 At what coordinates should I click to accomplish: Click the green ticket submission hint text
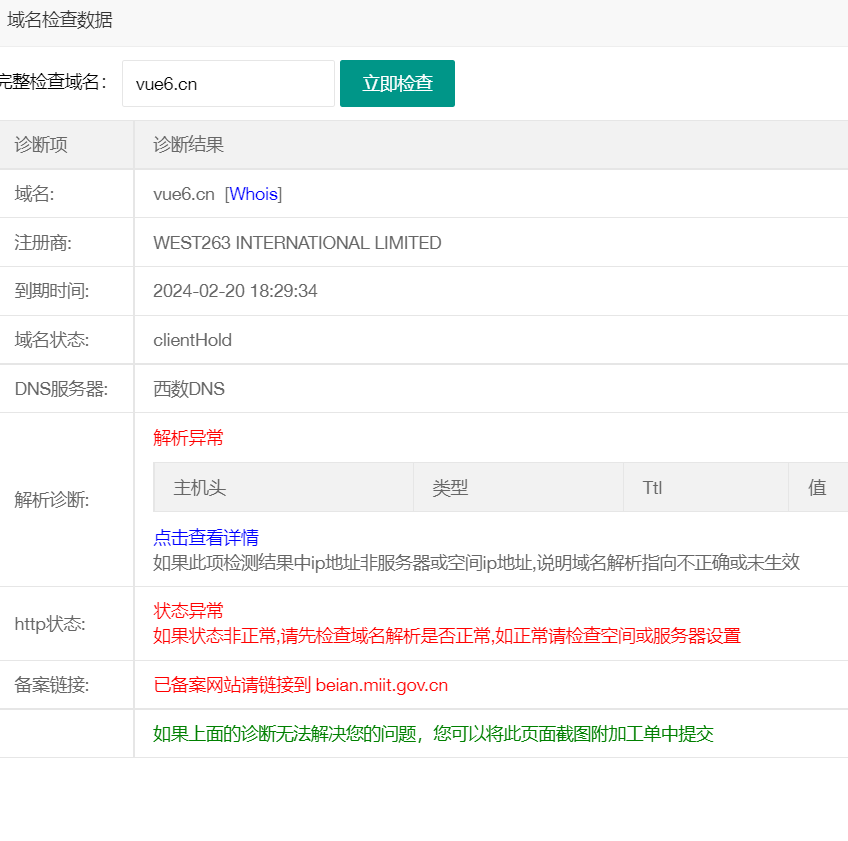[x=433, y=734]
